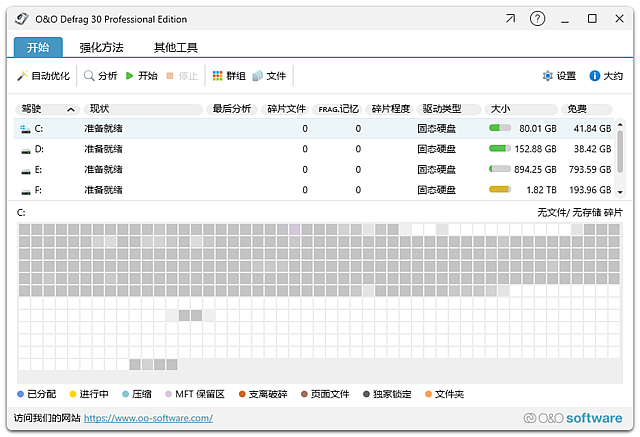Open the 文件 files view icon
The height and width of the screenshot is (437, 640).
pos(258,76)
